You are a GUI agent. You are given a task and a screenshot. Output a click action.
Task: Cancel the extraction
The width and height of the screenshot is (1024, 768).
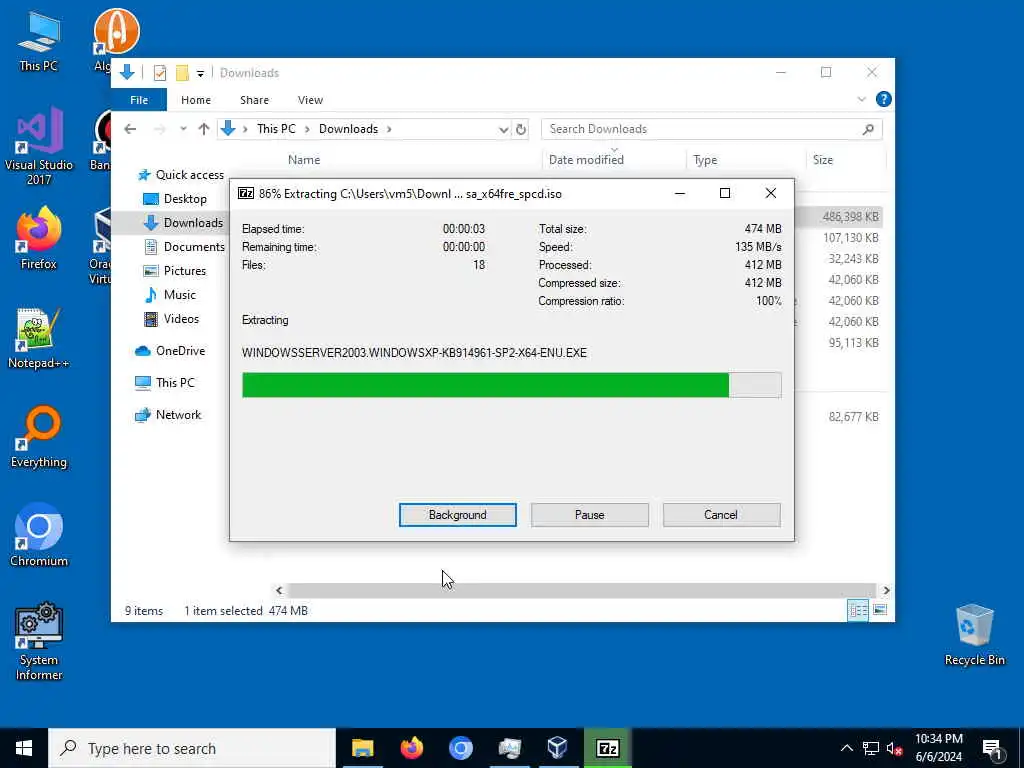pos(721,515)
